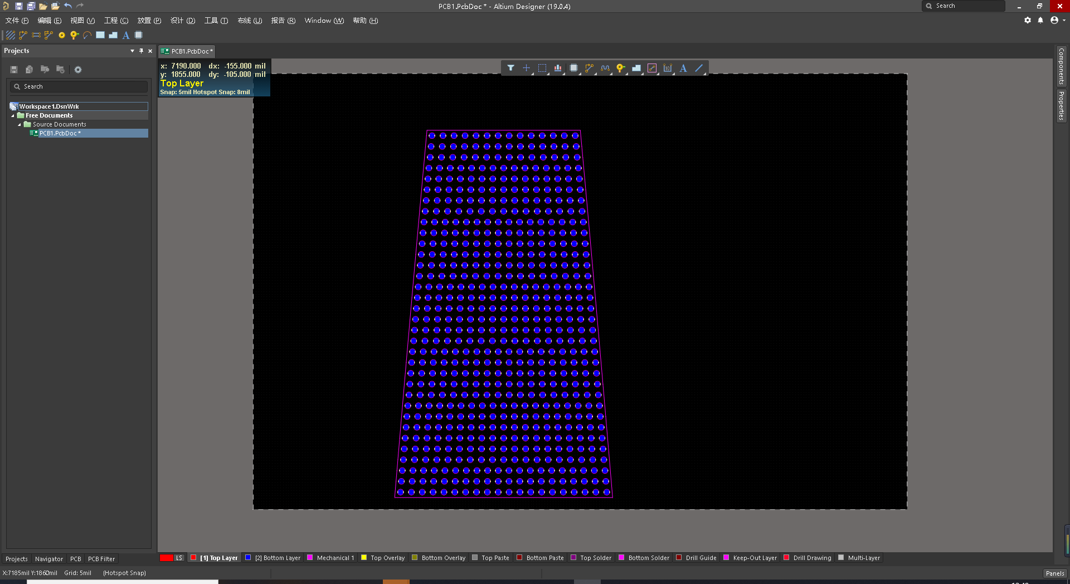The image size is (1070, 584).
Task: Click the selection rectangle tool icon
Action: (542, 69)
